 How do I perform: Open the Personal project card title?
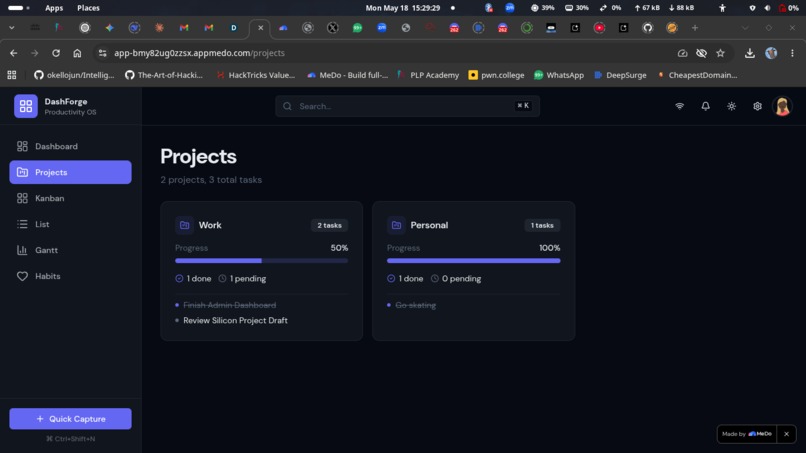(x=429, y=225)
